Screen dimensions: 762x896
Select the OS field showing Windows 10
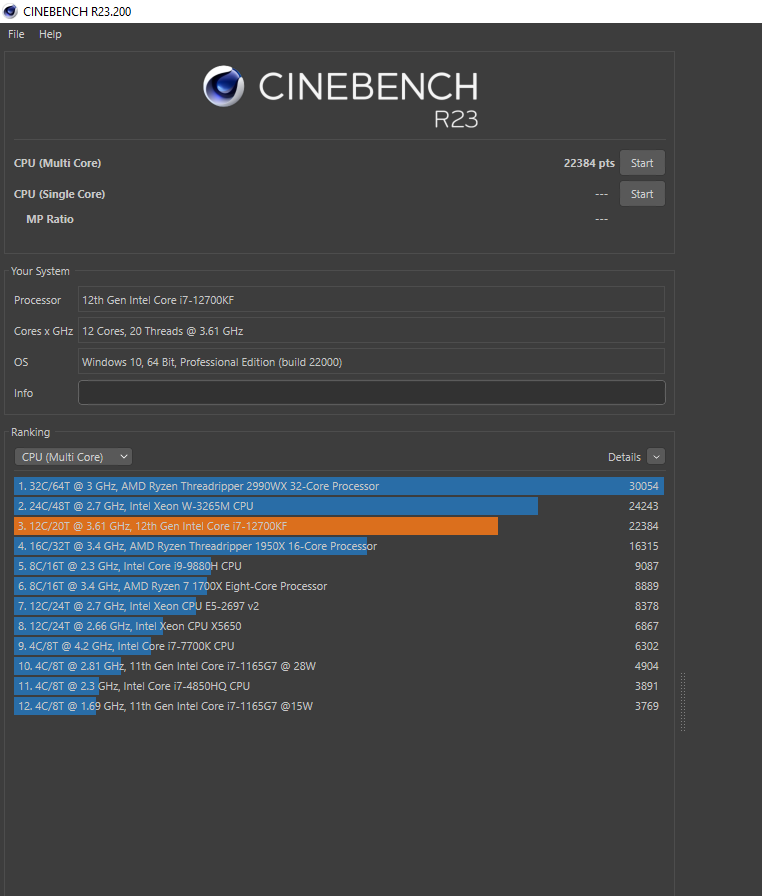coord(372,362)
